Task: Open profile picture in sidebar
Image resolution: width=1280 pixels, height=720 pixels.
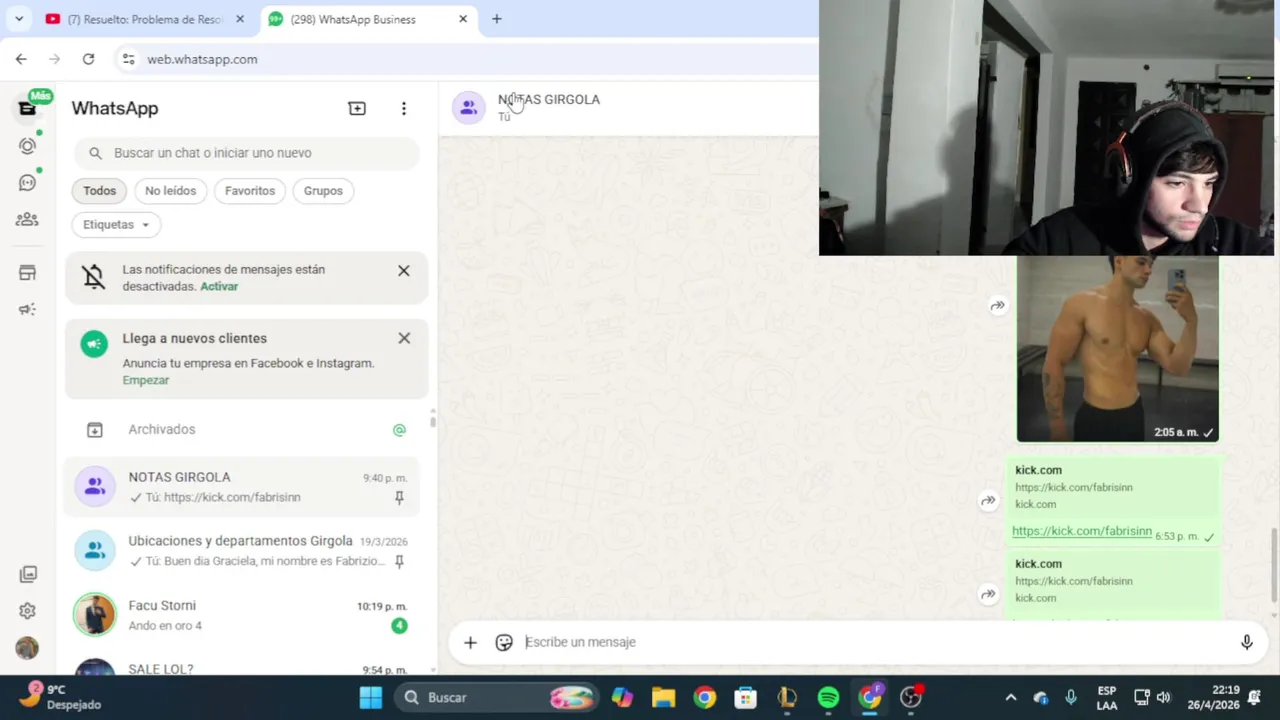Action: pos(27,648)
